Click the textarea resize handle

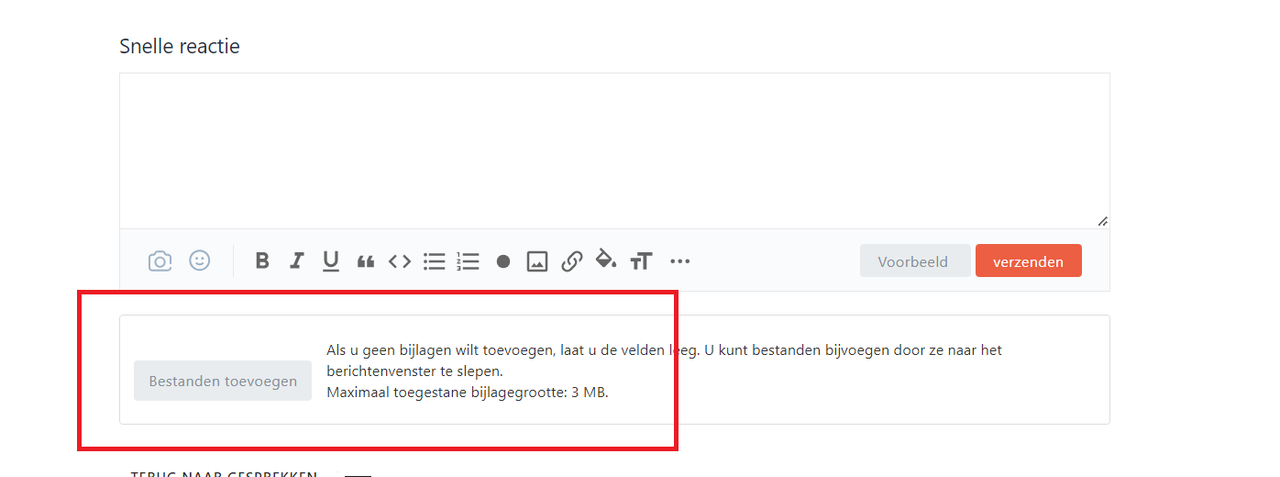(1102, 221)
